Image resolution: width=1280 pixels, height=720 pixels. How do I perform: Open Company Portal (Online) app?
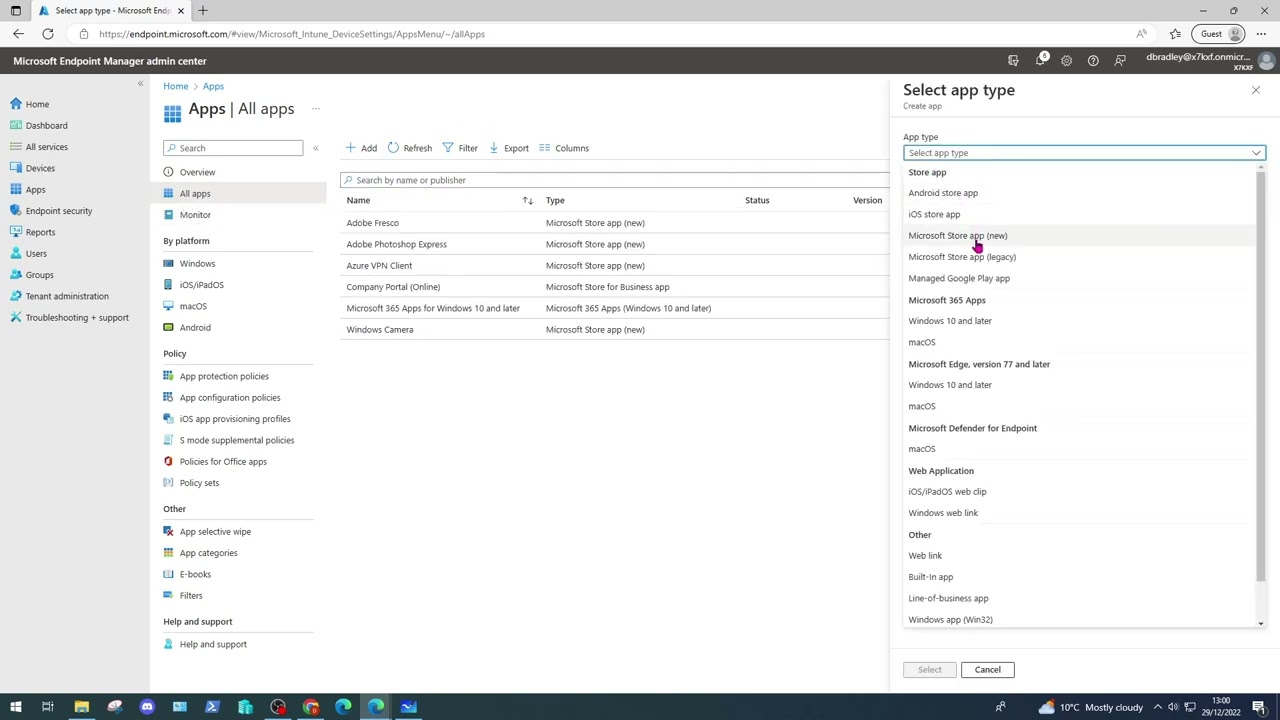click(x=393, y=287)
